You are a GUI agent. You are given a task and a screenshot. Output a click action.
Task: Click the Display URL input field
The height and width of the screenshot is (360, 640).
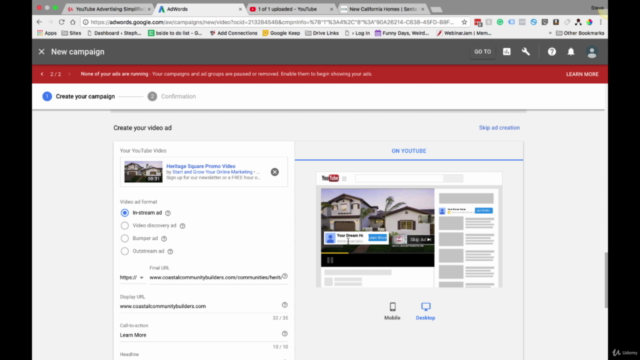[x=200, y=306]
